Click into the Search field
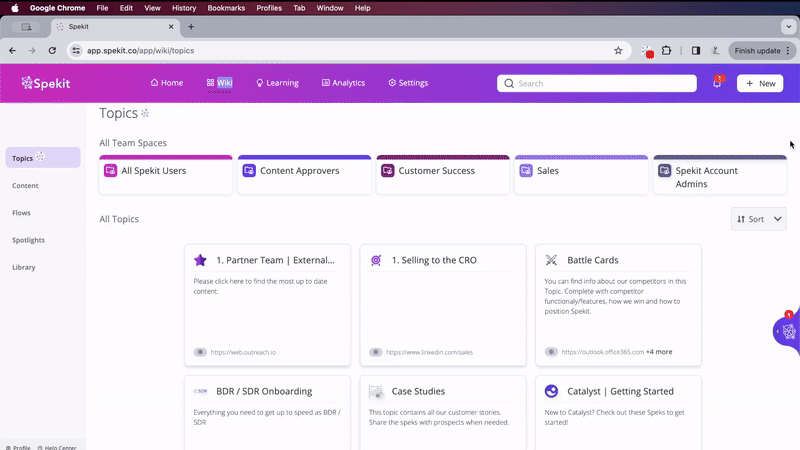This screenshot has width=800, height=450. point(597,83)
